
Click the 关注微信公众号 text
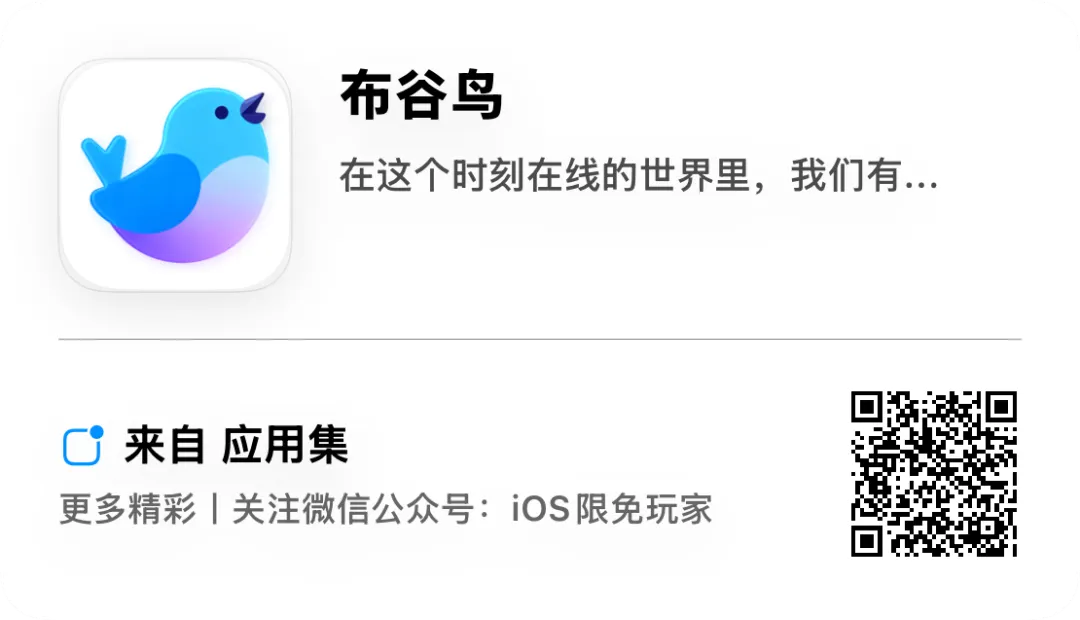click(x=353, y=509)
